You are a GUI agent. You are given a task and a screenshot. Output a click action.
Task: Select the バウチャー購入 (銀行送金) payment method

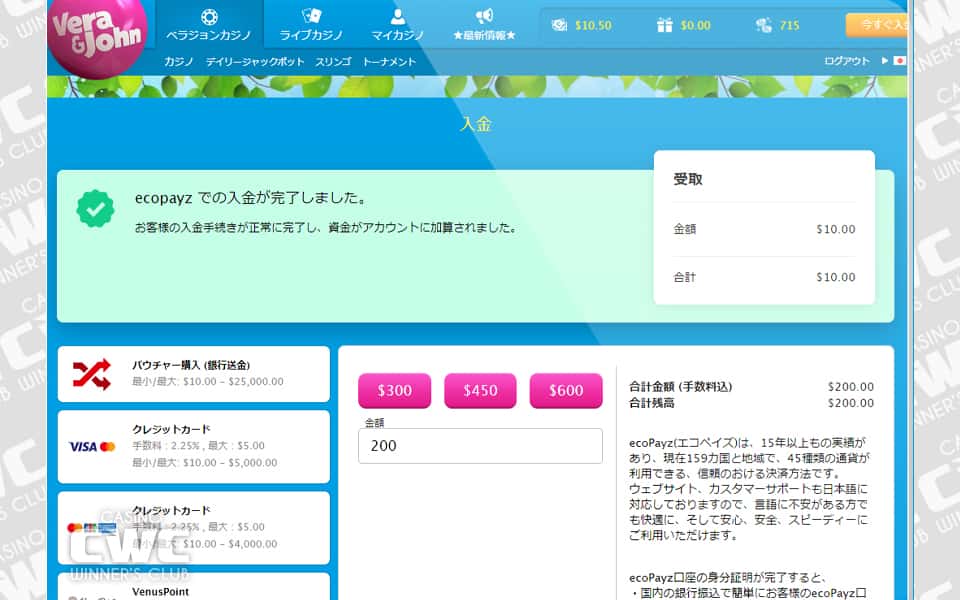[x=193, y=373]
